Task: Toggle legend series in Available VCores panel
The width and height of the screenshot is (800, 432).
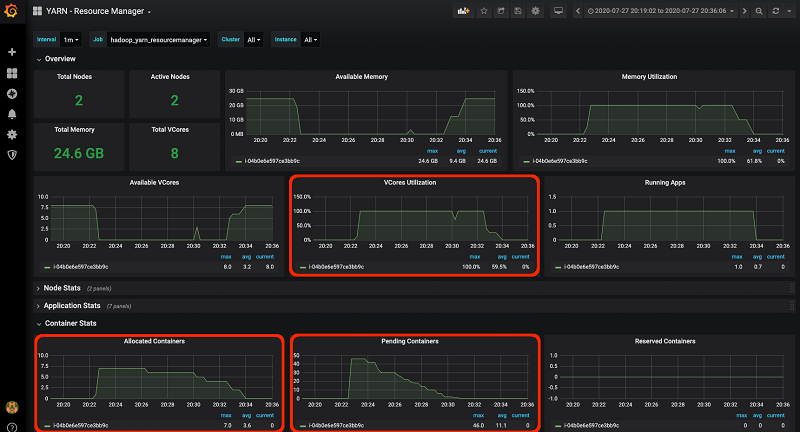Action: click(81, 267)
